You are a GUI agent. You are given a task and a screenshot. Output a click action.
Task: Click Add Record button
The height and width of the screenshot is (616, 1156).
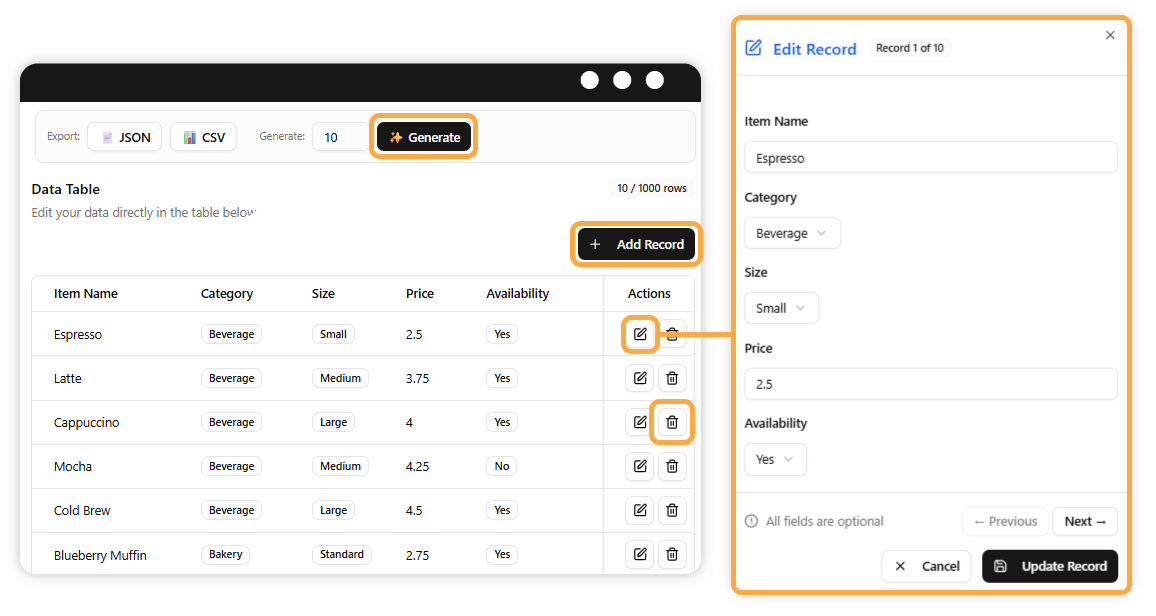(636, 244)
